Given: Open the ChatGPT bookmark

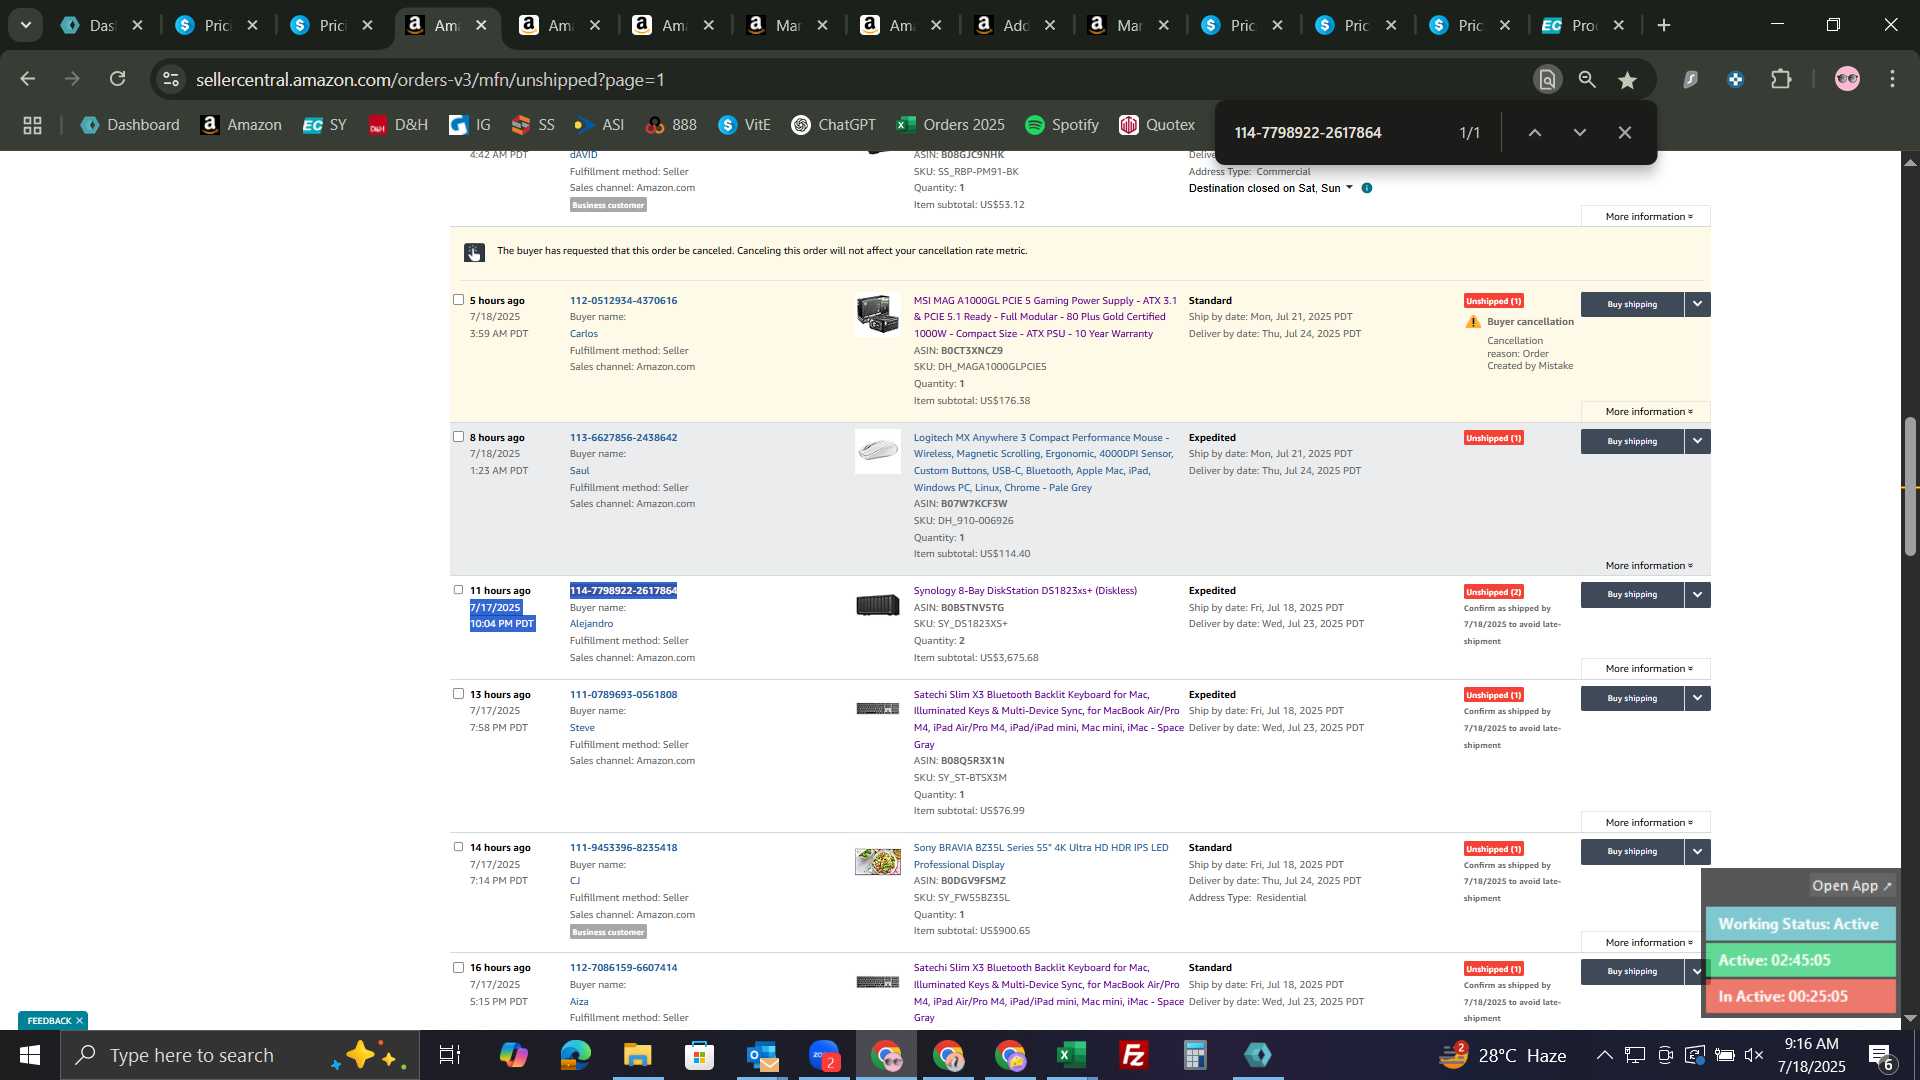Looking at the screenshot, I should pos(833,125).
